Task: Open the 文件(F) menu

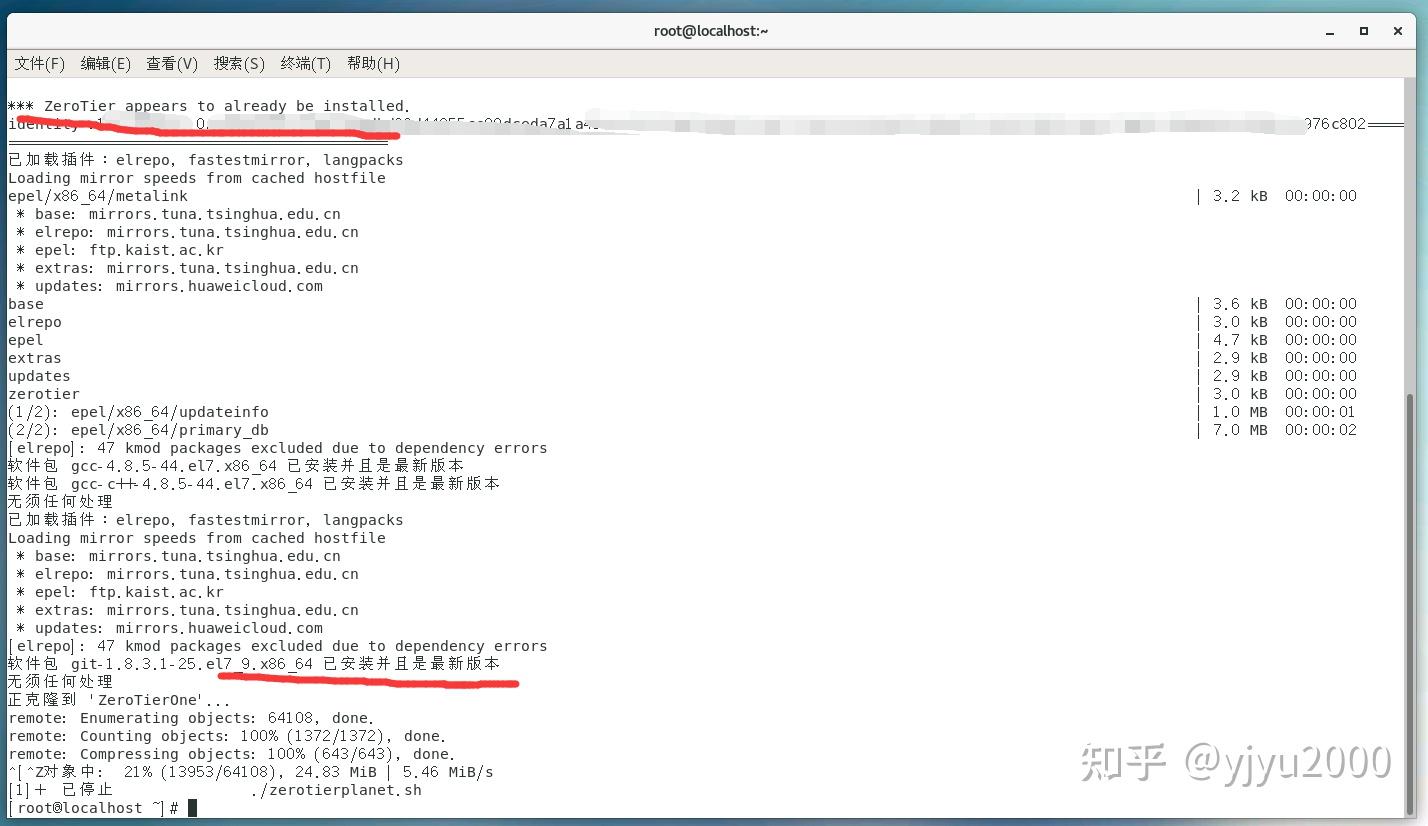Action: pyautogui.click(x=40, y=63)
